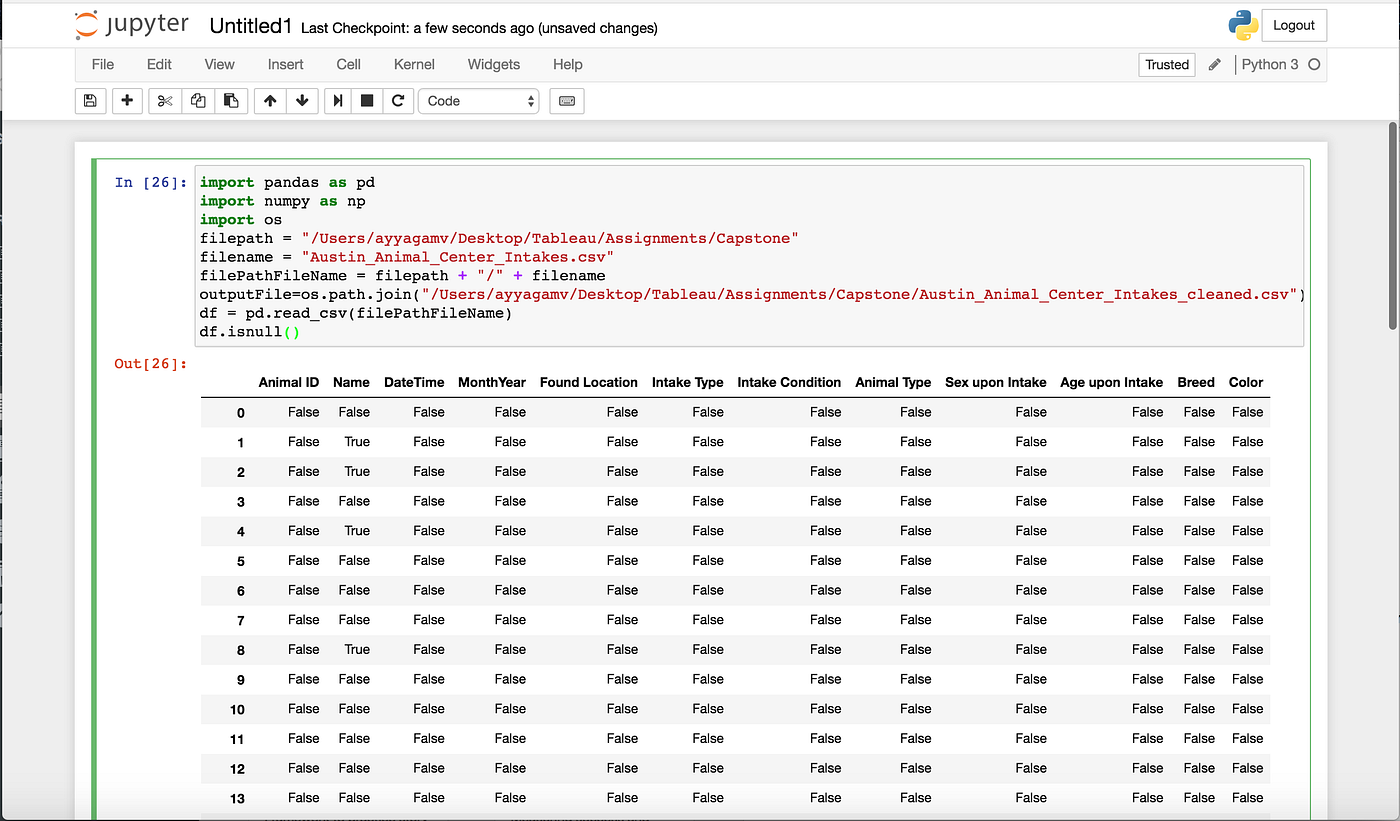Image resolution: width=1400 pixels, height=821 pixels.
Task: Click the Logout button
Action: pos(1294,24)
